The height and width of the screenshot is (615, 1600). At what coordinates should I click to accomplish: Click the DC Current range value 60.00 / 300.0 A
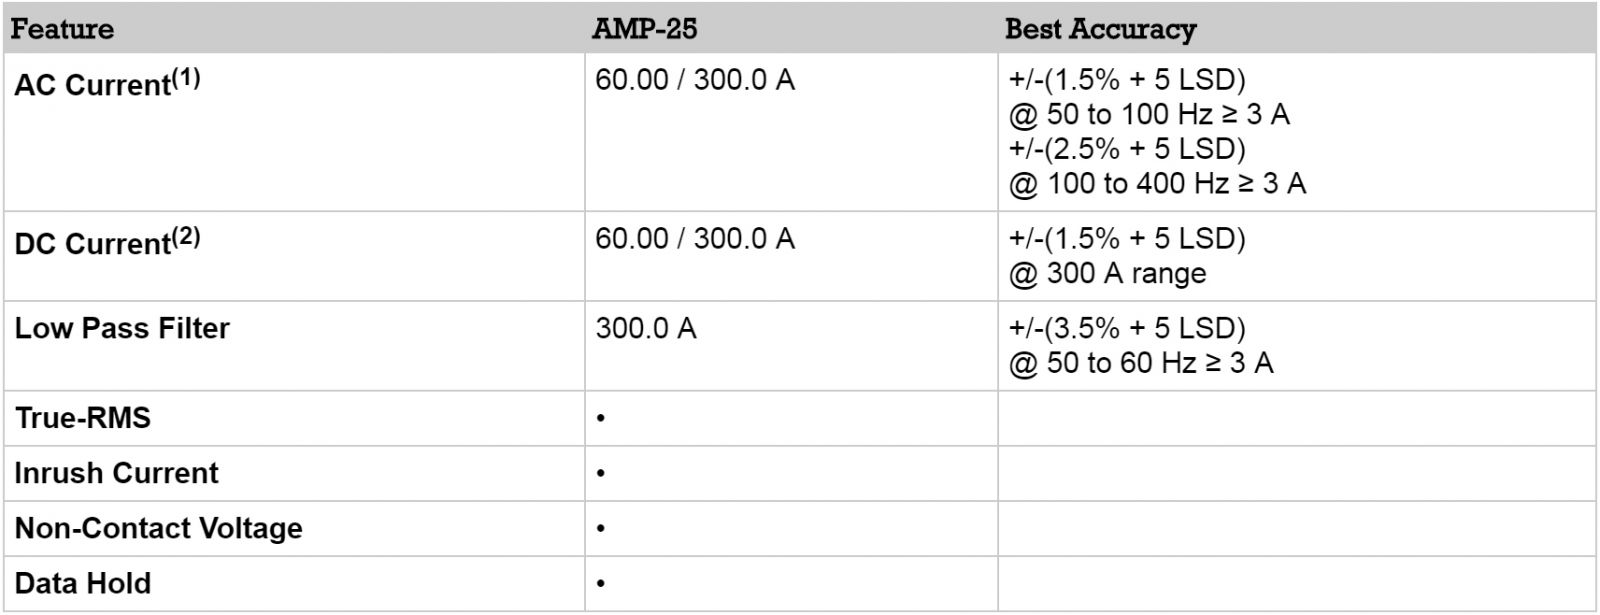point(695,239)
